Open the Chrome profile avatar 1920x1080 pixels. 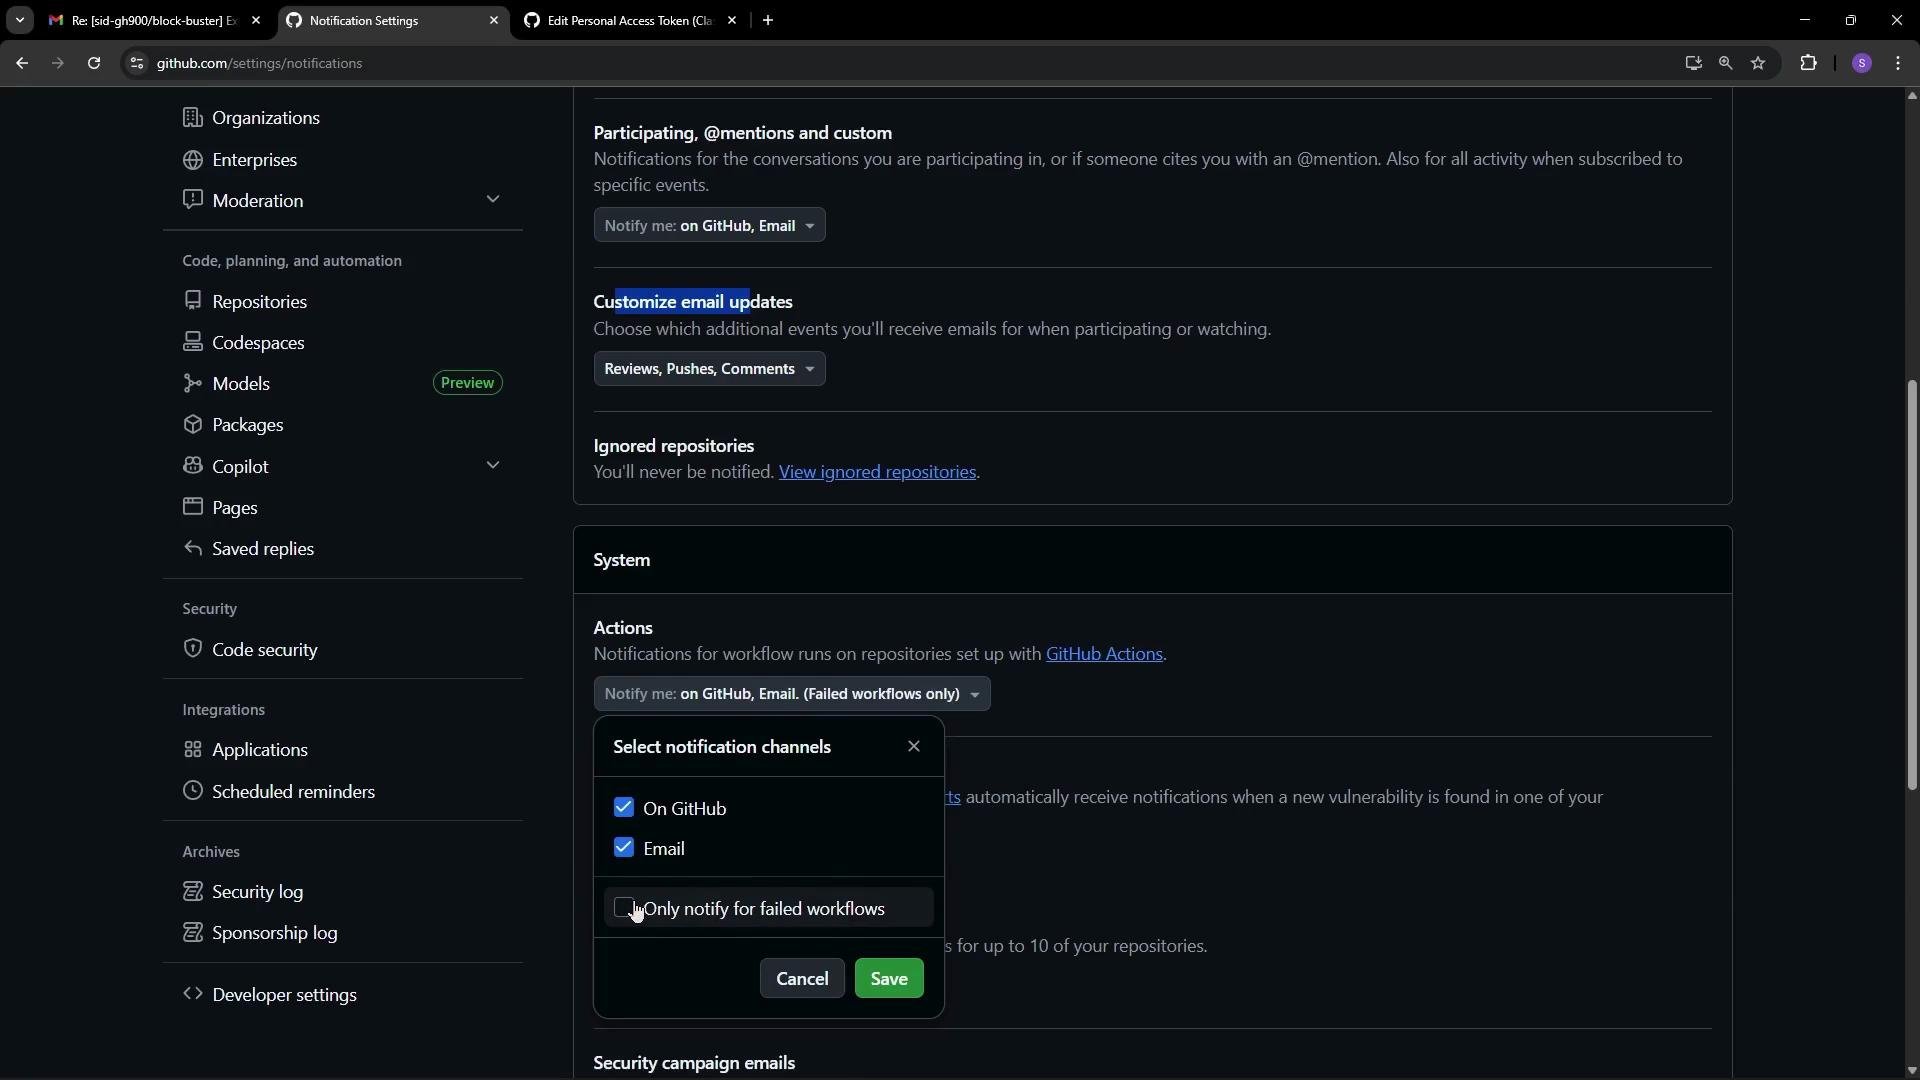click(x=1861, y=63)
